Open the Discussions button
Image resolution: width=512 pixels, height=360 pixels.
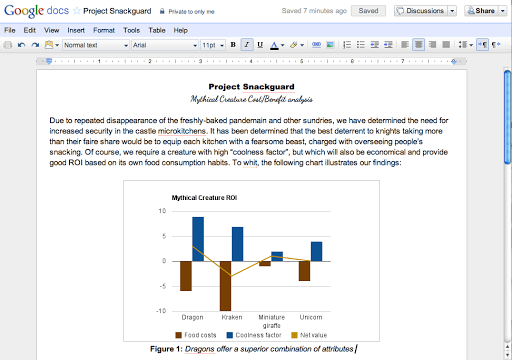[x=421, y=11]
